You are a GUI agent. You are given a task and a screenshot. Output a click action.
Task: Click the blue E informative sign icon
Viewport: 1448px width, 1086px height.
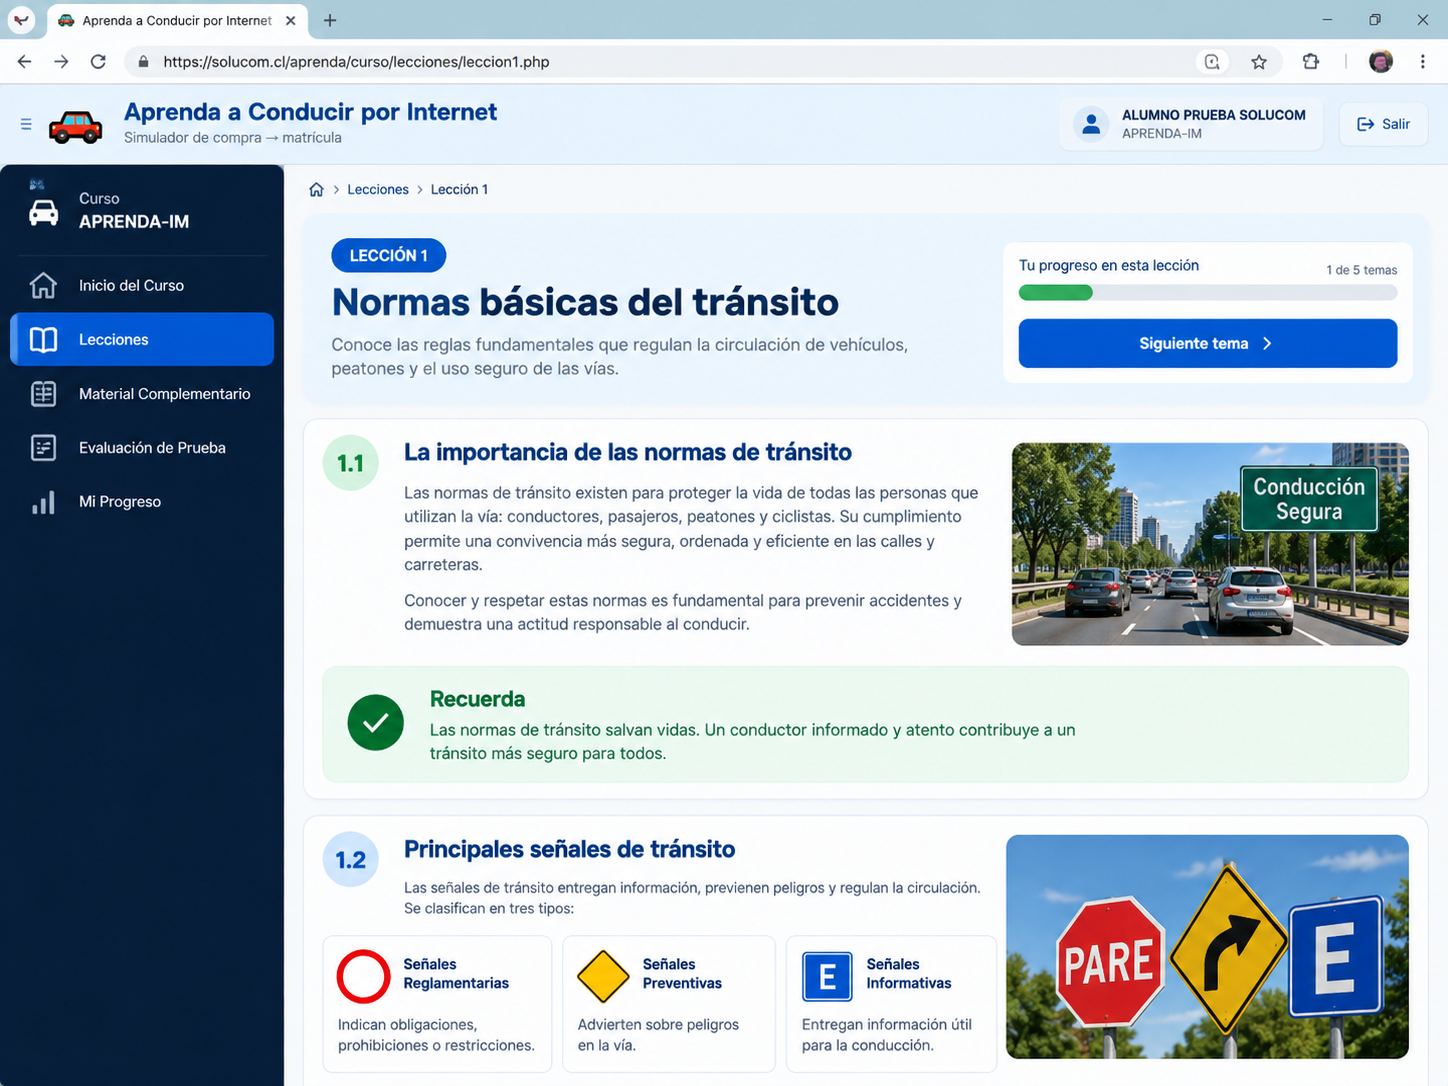click(828, 977)
